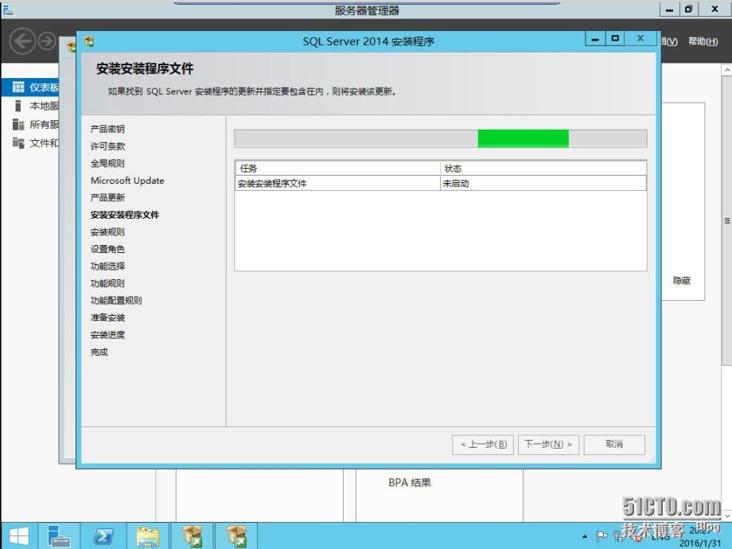Image resolution: width=732 pixels, height=549 pixels.
Task: Click the 产品更新 step in setup list
Action: point(107,197)
